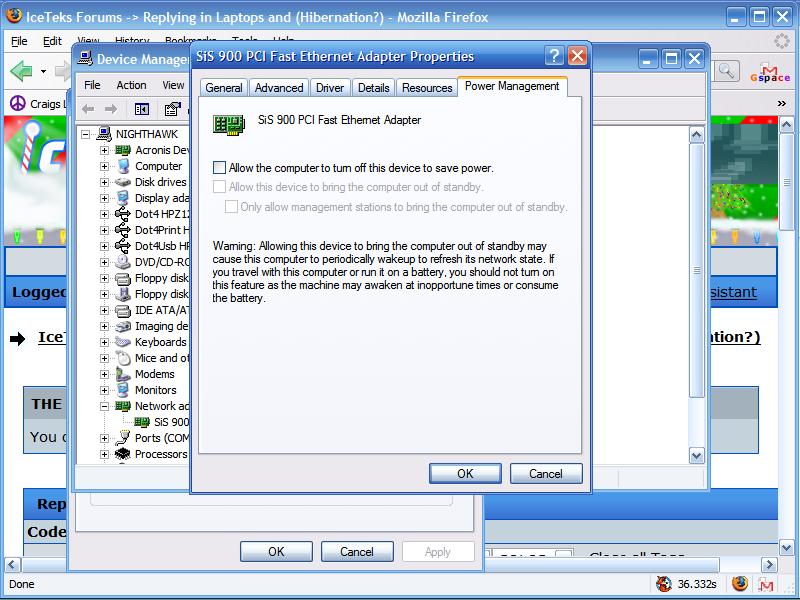
Task: Click the Dot4Usb icon in the tree
Action: click(x=123, y=246)
